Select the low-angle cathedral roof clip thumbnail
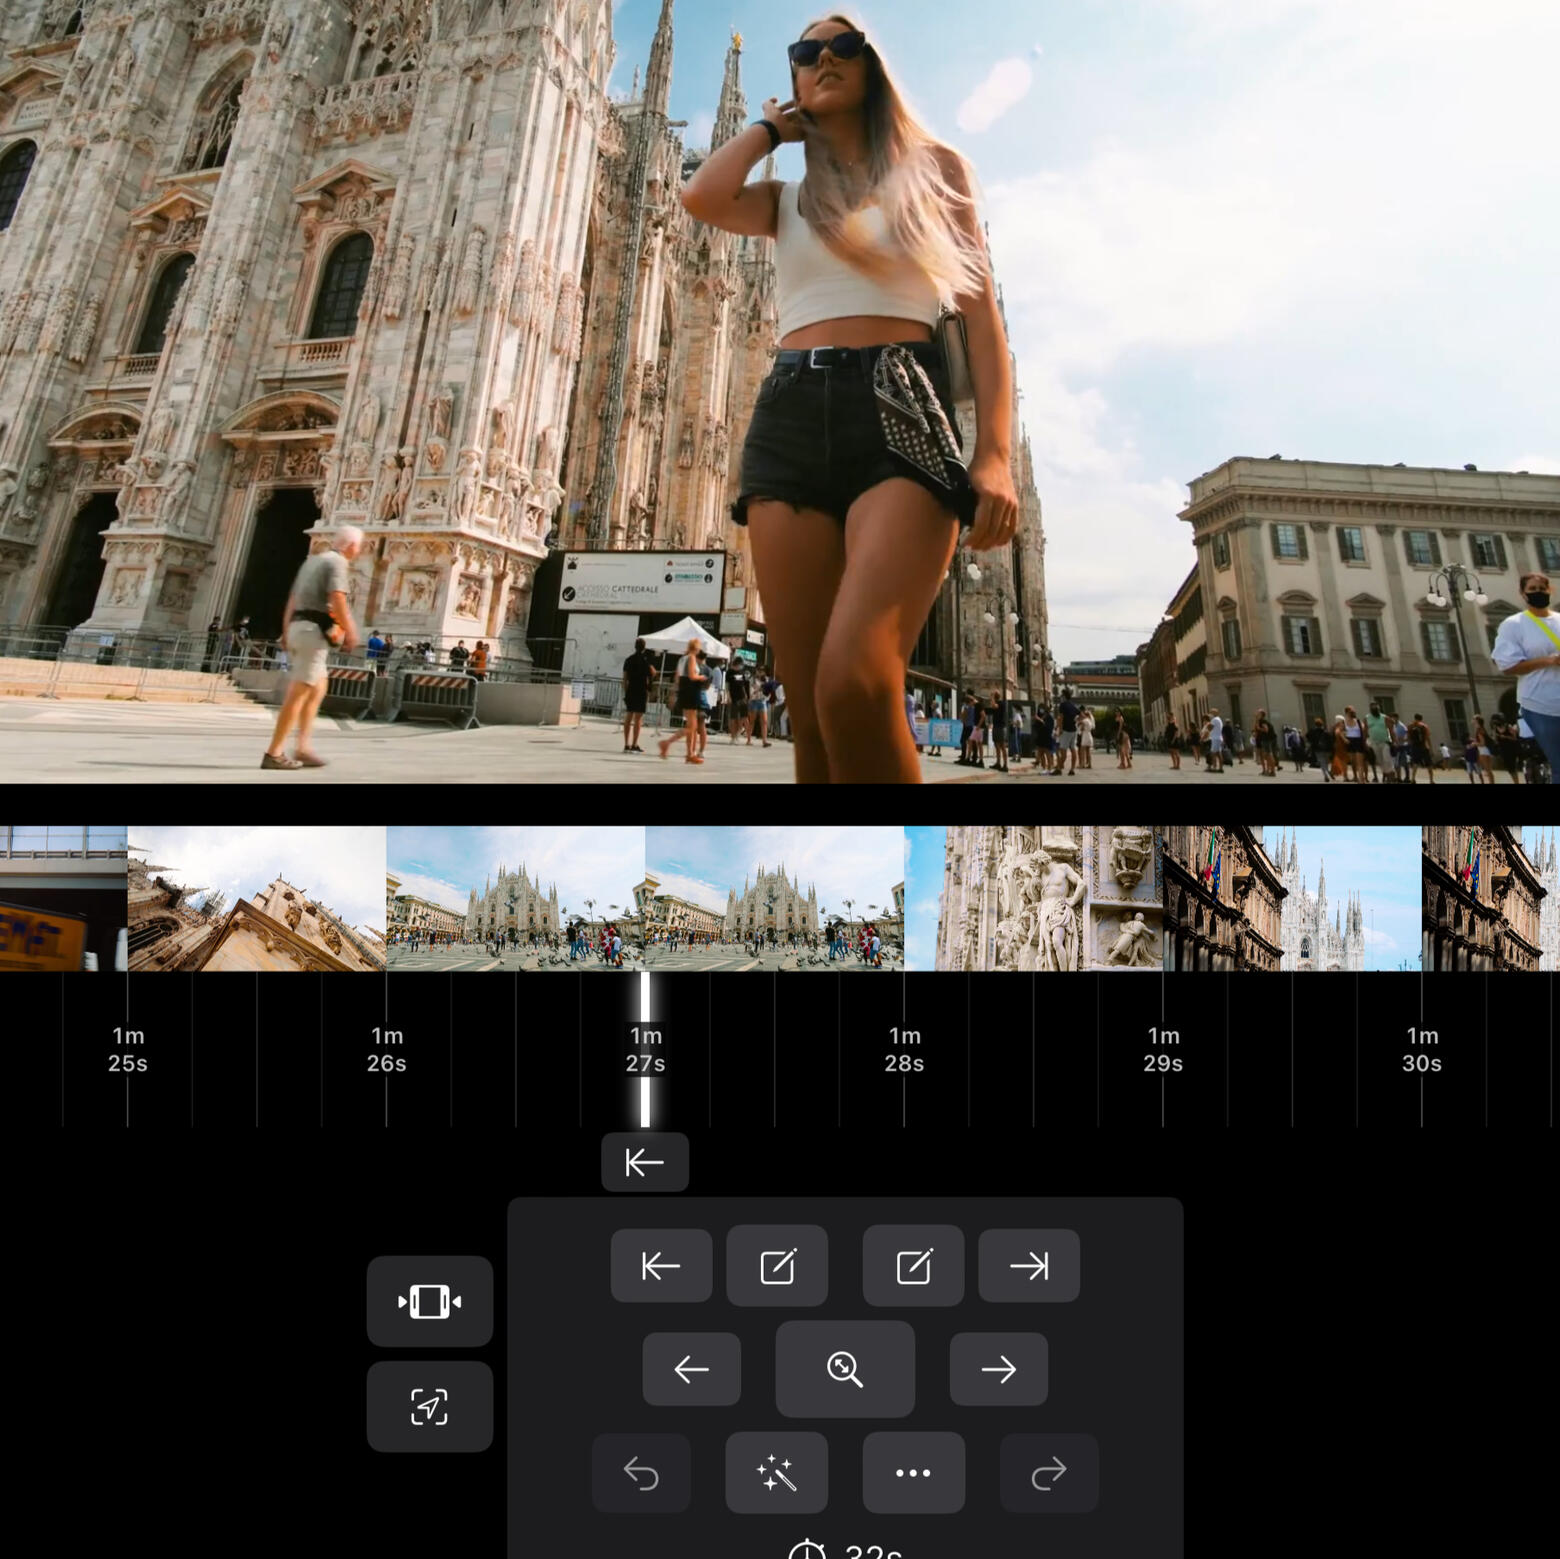Image resolution: width=1560 pixels, height=1559 pixels. (x=256, y=898)
